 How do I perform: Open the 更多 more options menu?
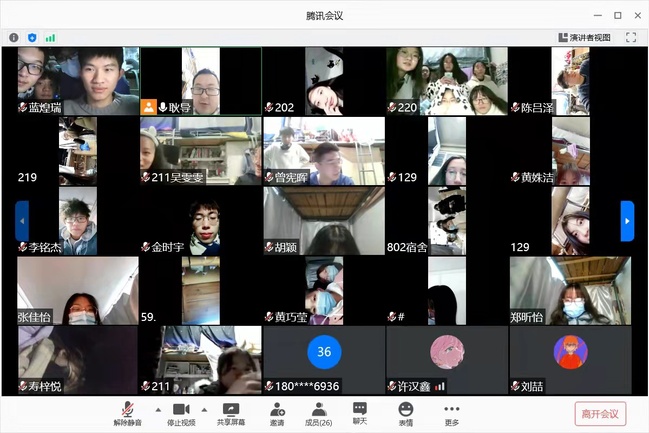451,413
